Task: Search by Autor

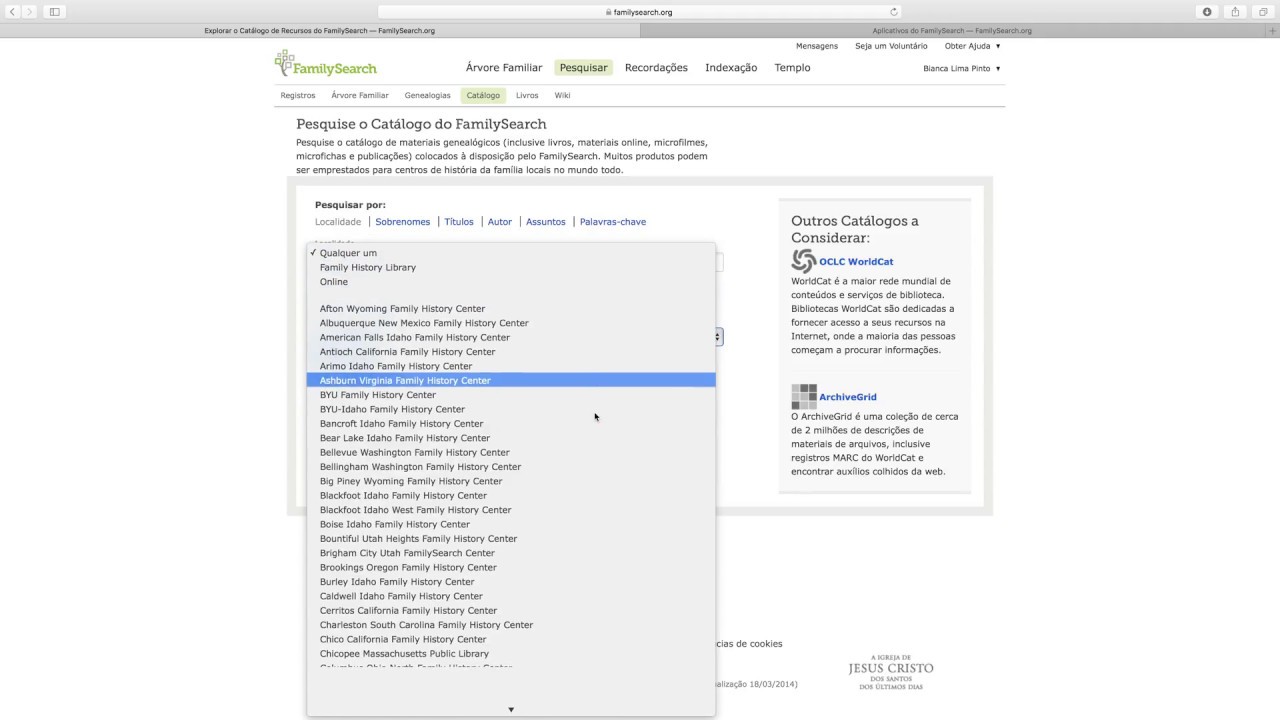Action: pos(500,222)
